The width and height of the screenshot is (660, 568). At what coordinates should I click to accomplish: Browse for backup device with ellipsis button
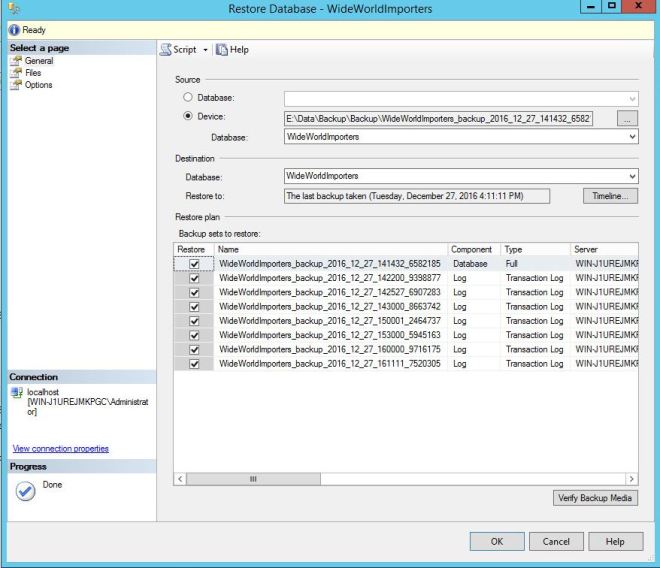pyautogui.click(x=627, y=118)
